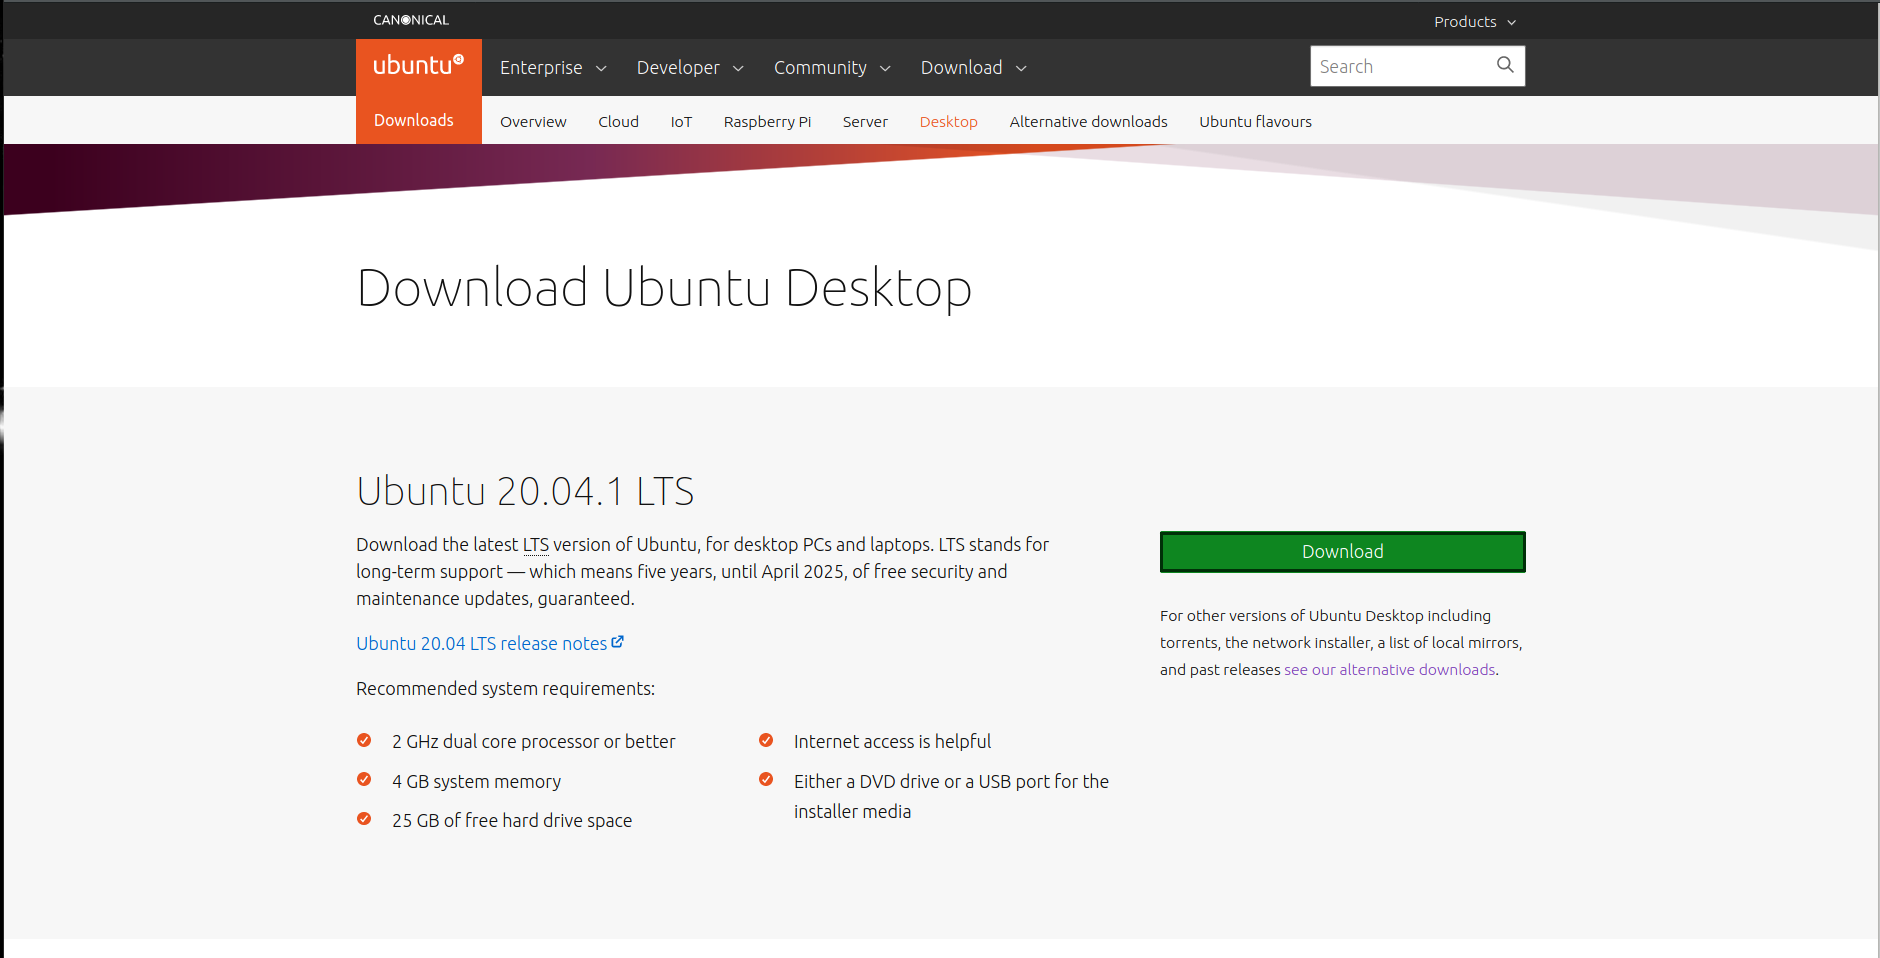Screen dimensions: 1880x958
Task: Open the IoT downloads section
Action: click(x=681, y=121)
